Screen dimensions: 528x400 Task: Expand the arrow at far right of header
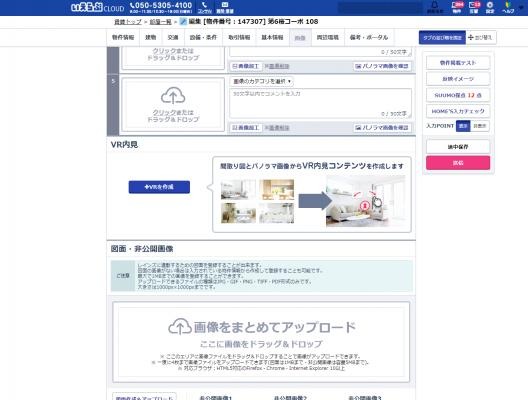[x=522, y=7]
